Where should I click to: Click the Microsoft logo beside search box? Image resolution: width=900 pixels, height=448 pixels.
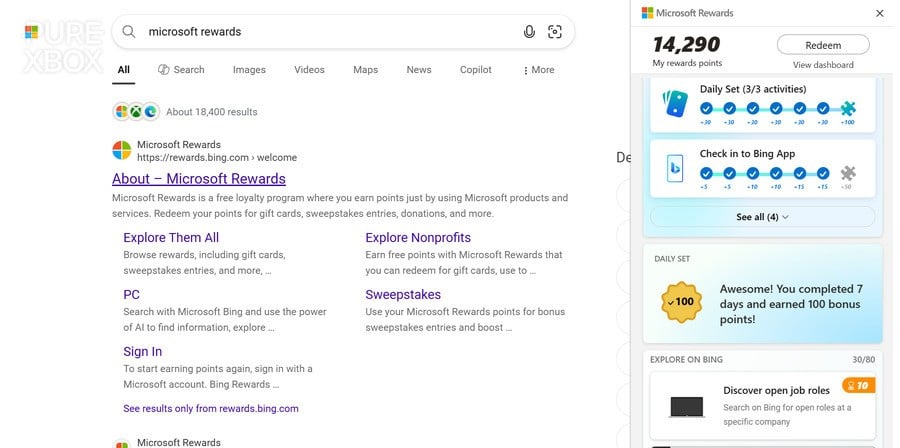point(32,32)
